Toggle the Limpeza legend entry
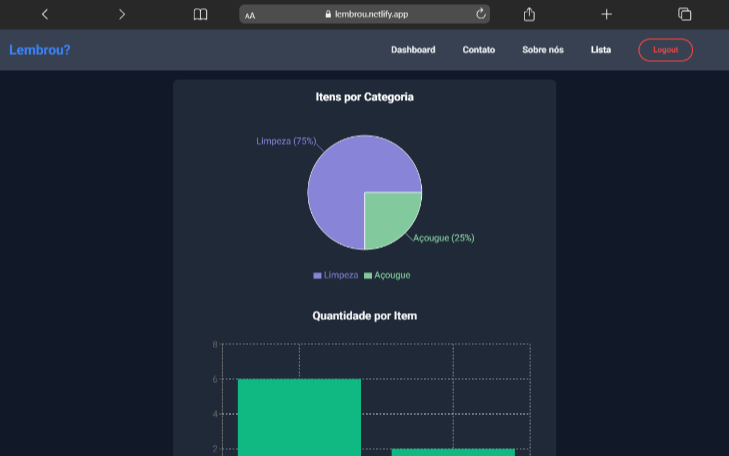 click(335, 275)
